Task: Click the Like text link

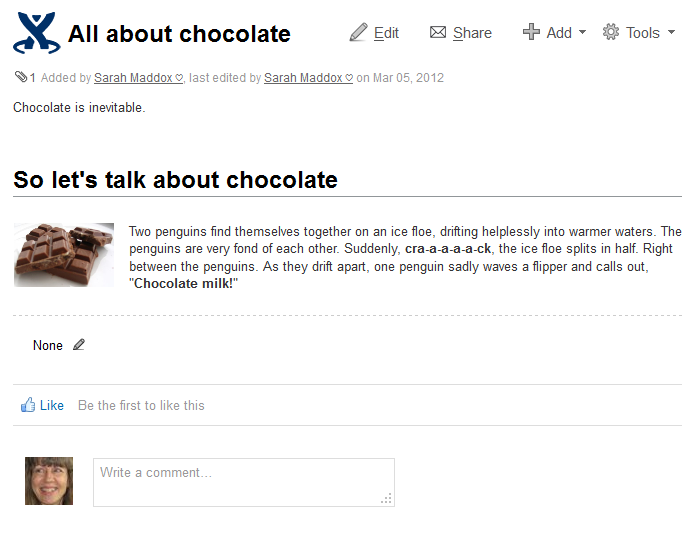Action: 52,405
